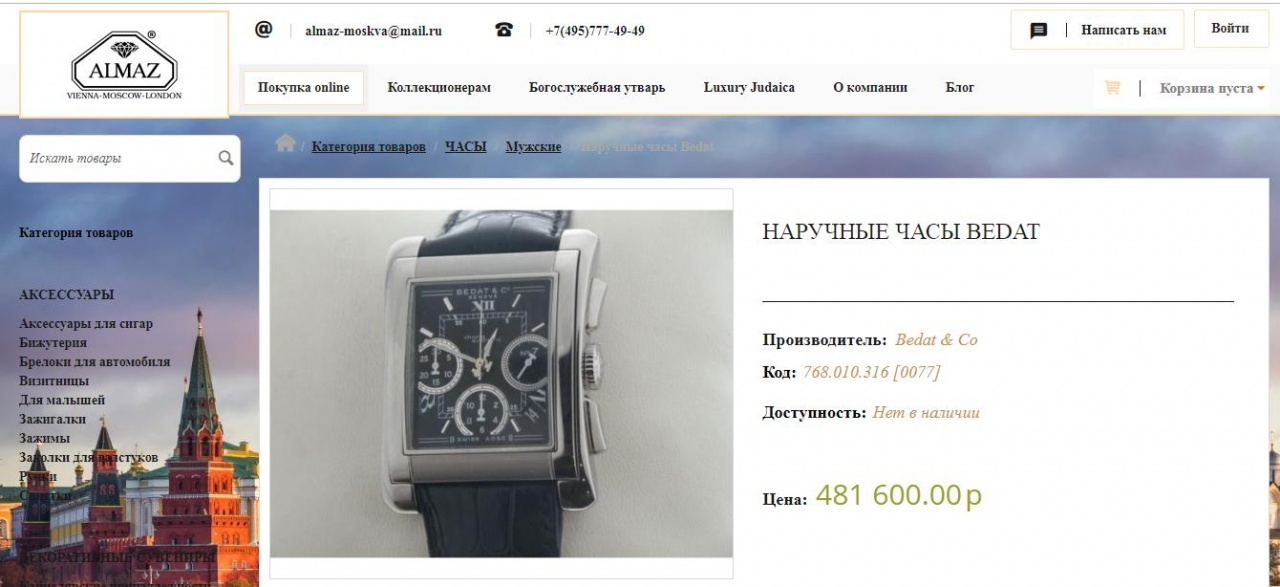Click the ALMAZ diamond logo

(124, 65)
